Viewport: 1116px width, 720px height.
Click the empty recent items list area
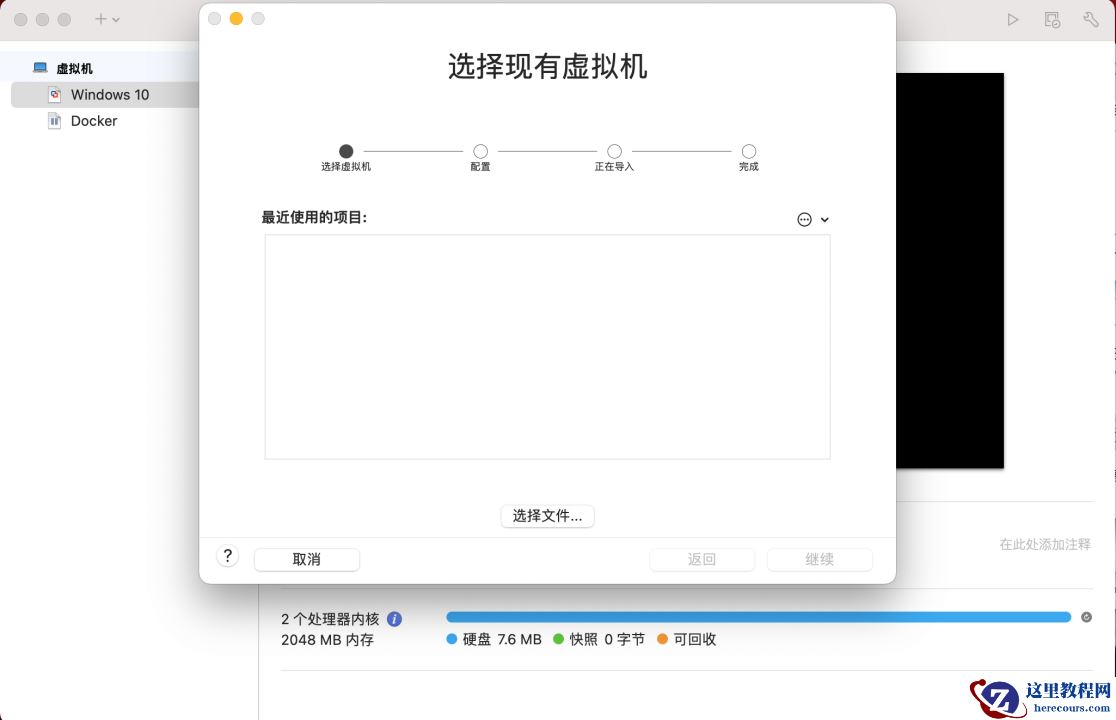(547, 346)
